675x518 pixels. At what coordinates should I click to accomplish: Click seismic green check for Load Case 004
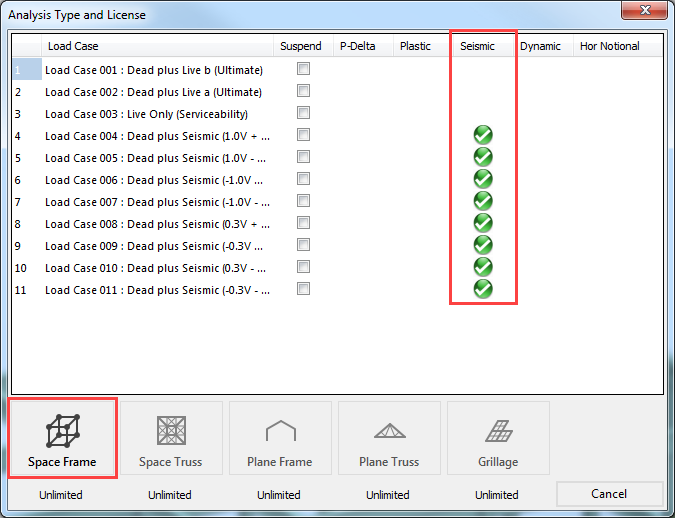483,135
